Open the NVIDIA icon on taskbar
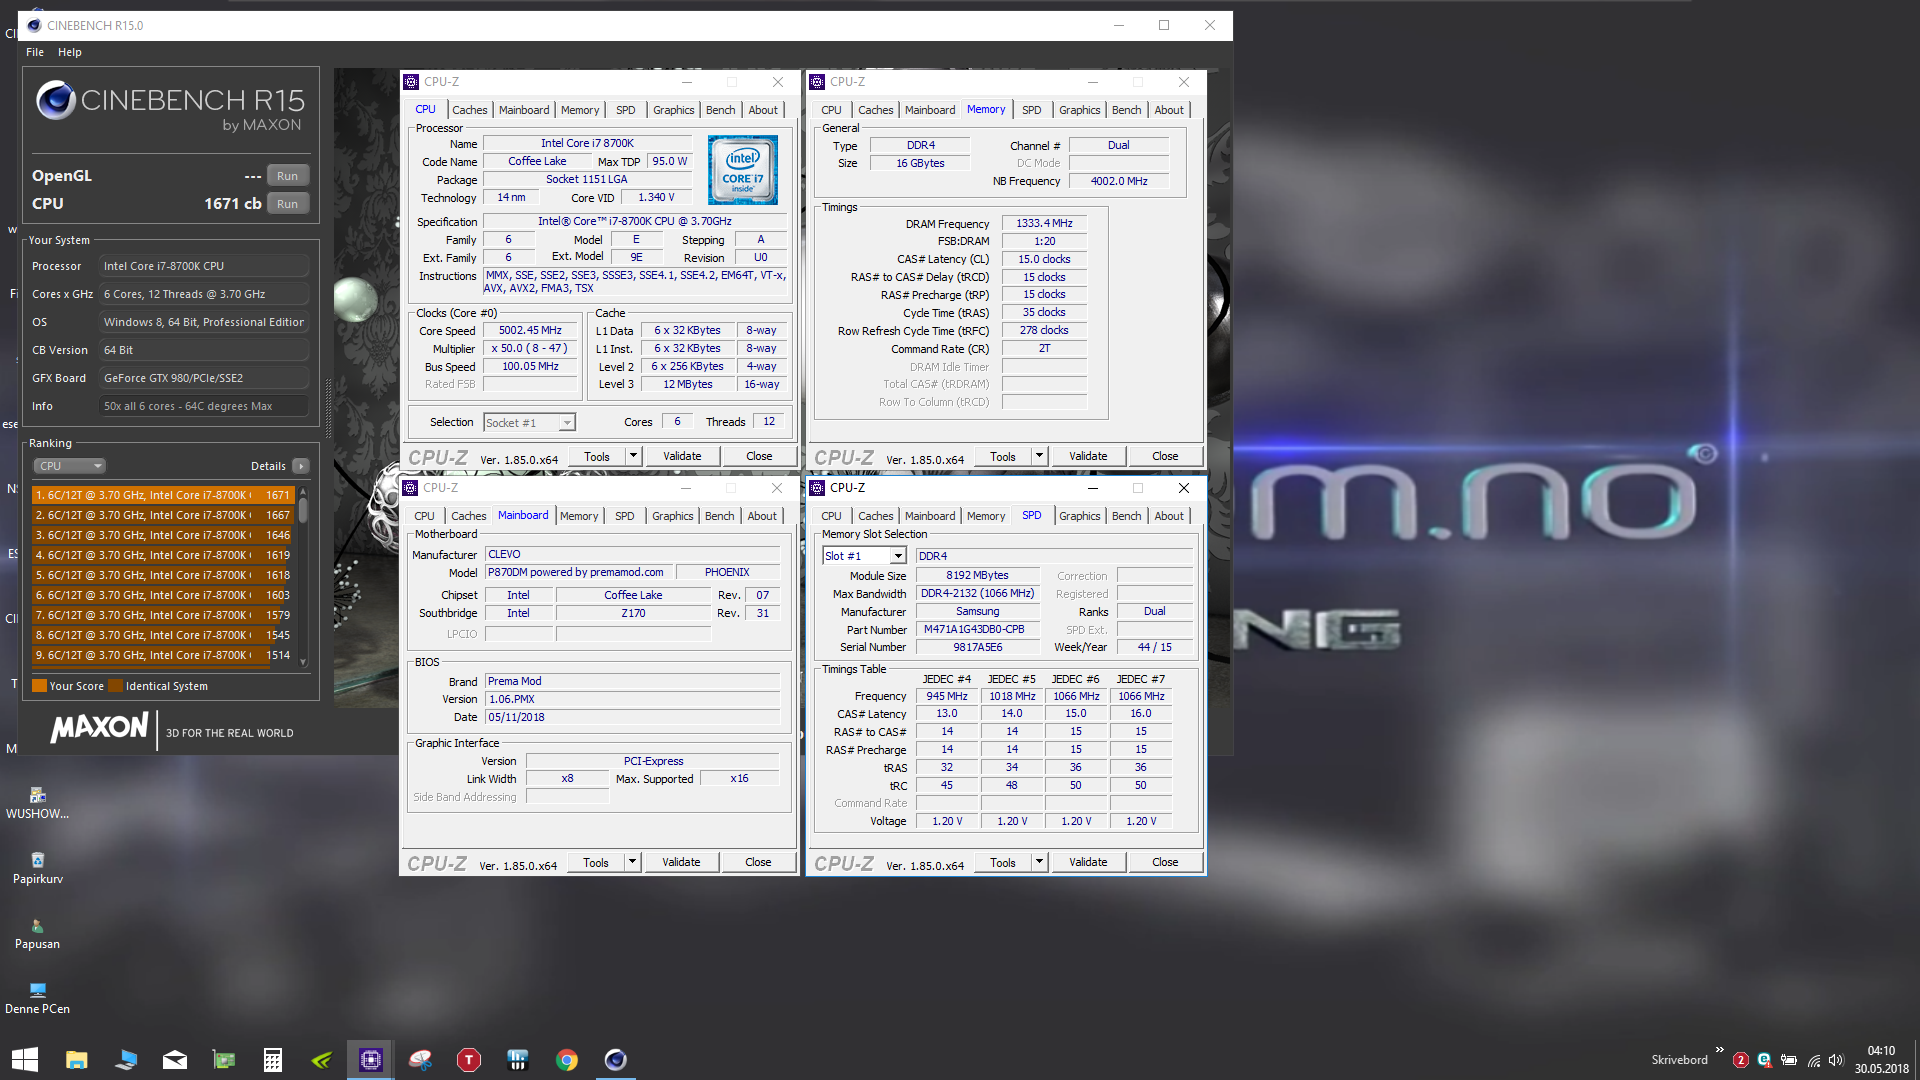 [321, 1060]
